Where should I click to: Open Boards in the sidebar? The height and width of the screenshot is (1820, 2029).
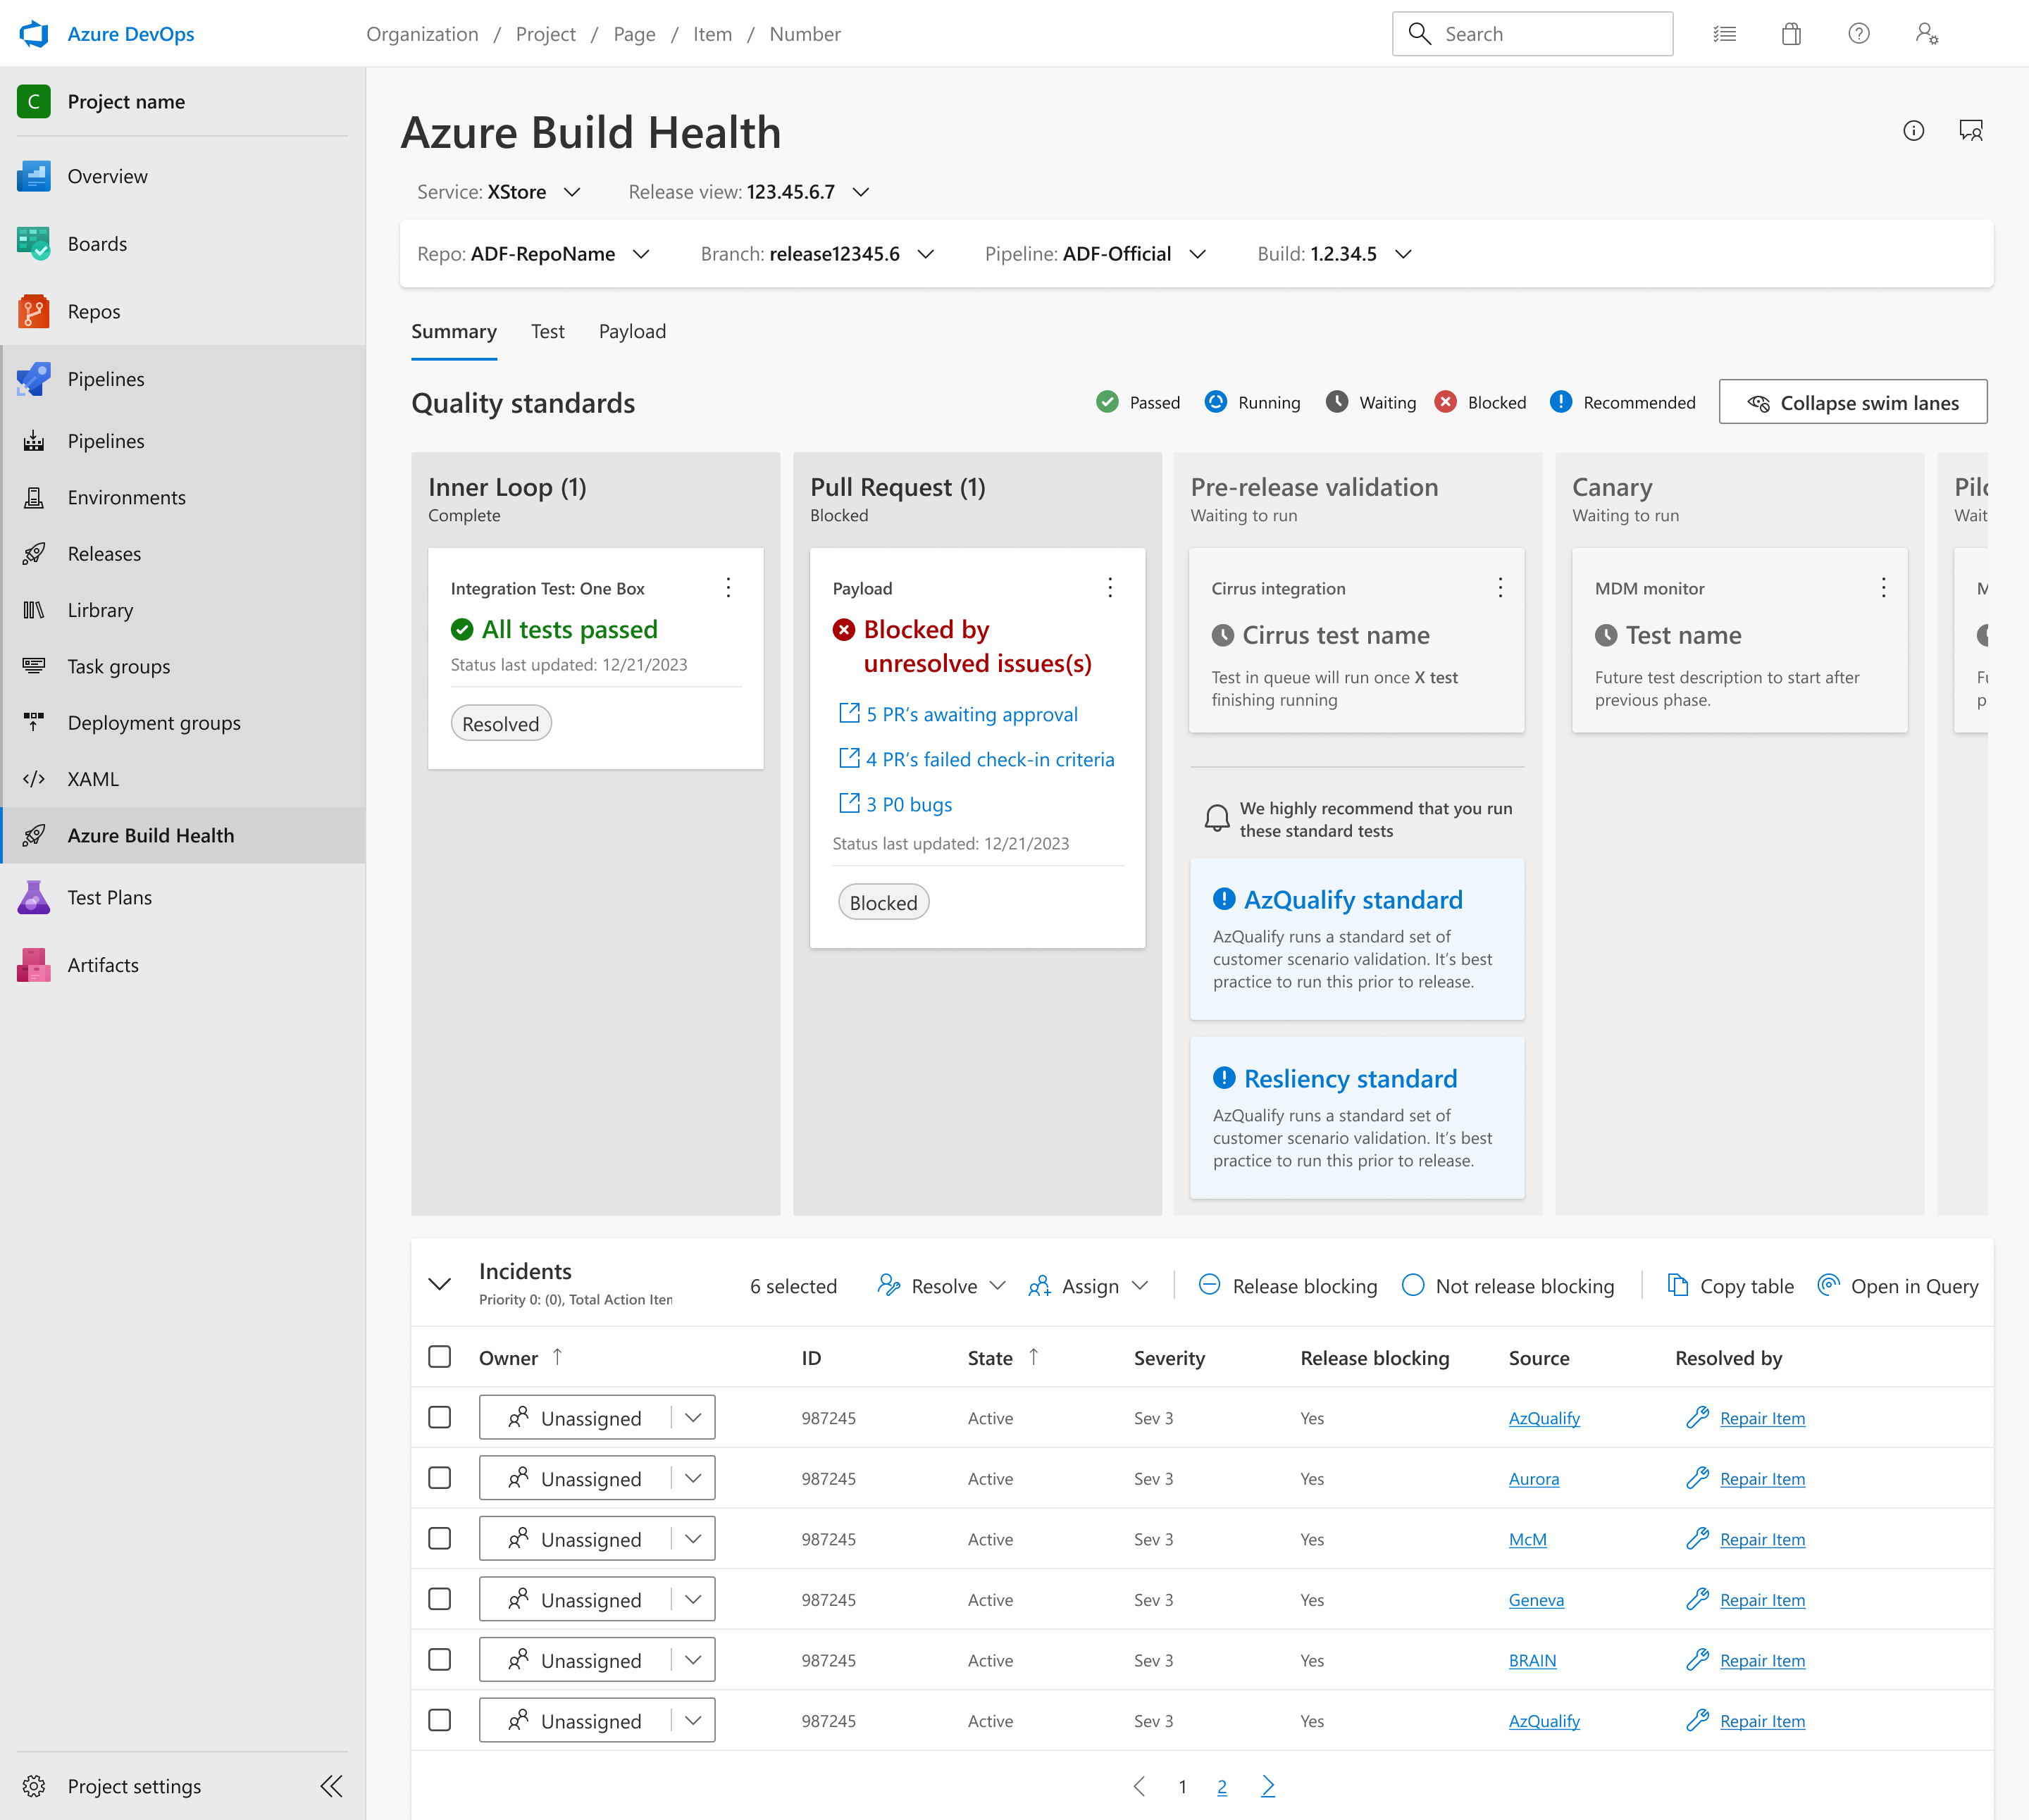tap(183, 244)
